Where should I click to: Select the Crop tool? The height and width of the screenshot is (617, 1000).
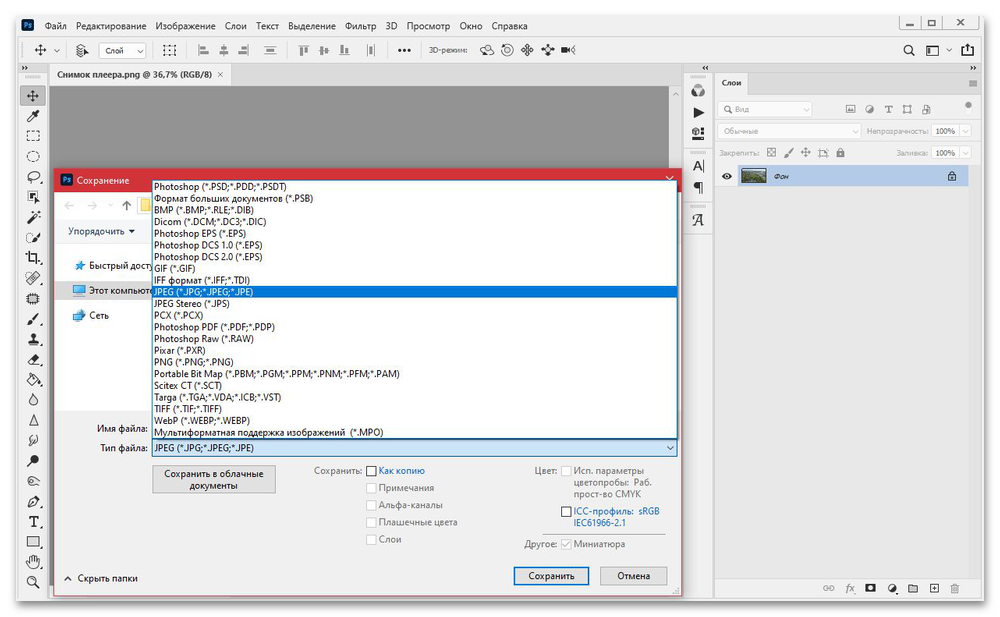click(x=33, y=258)
